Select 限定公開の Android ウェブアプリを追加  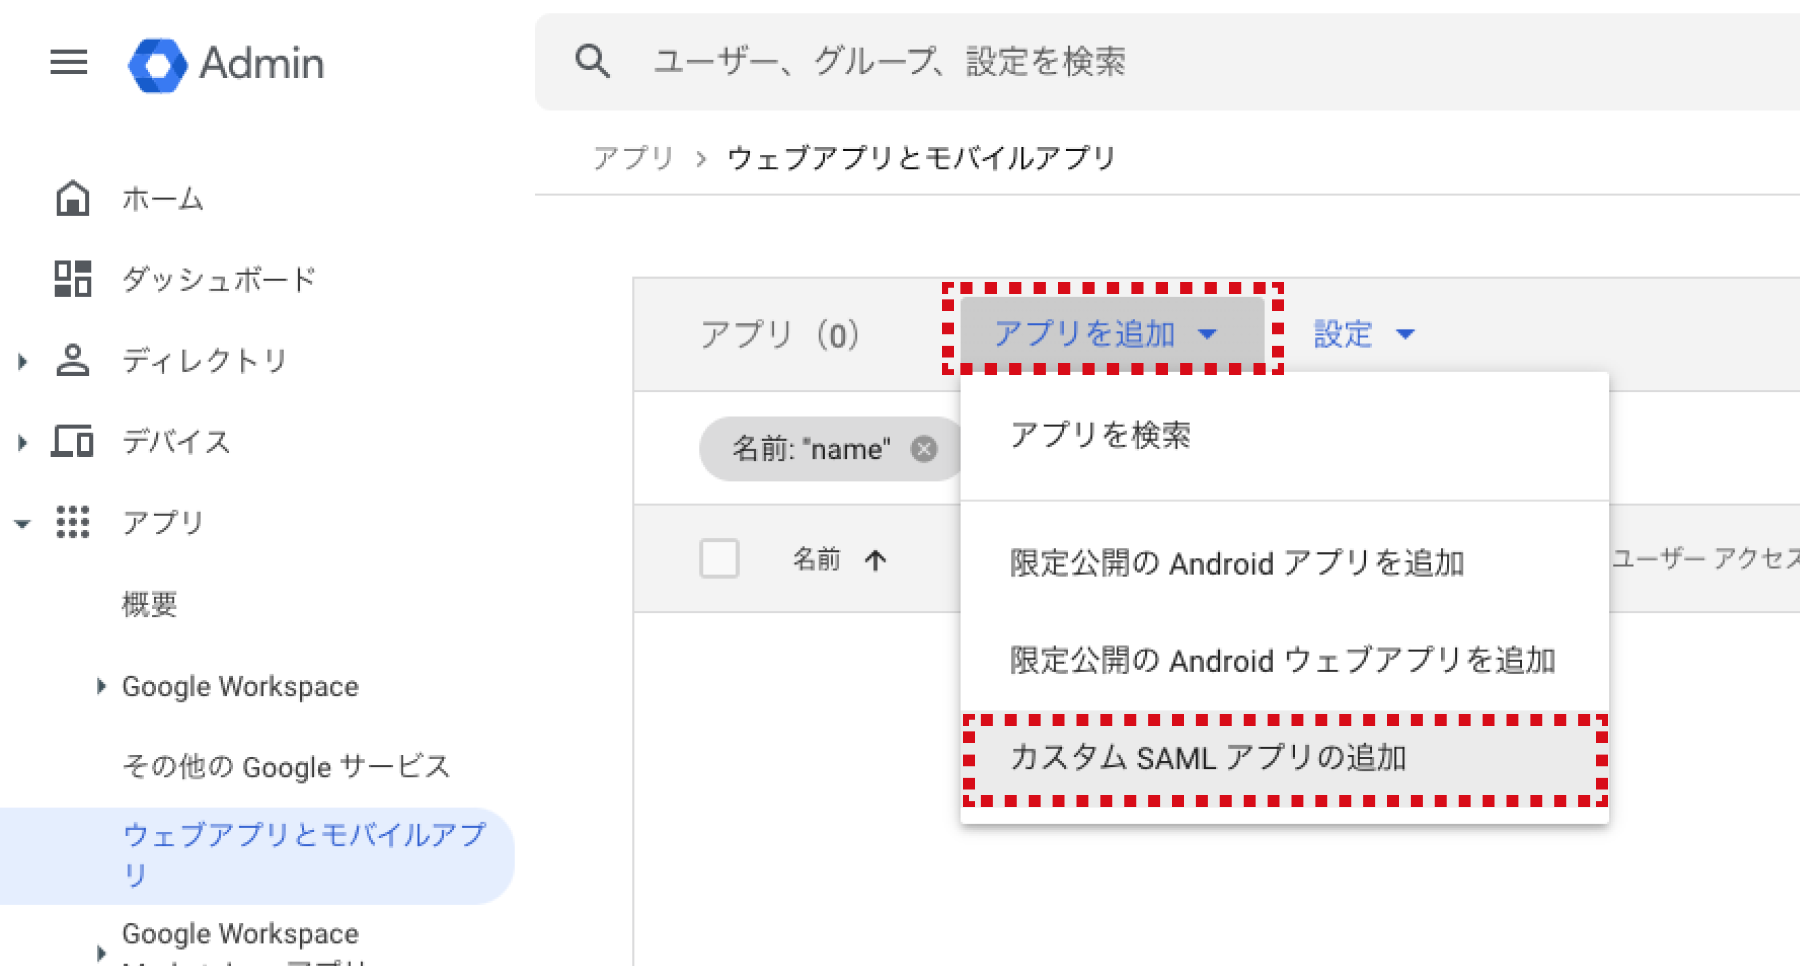point(1282,661)
